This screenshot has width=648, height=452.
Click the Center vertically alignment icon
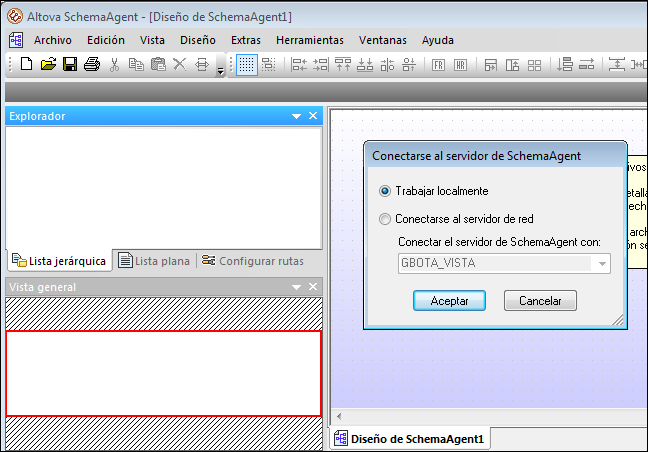pyautogui.click(x=387, y=64)
